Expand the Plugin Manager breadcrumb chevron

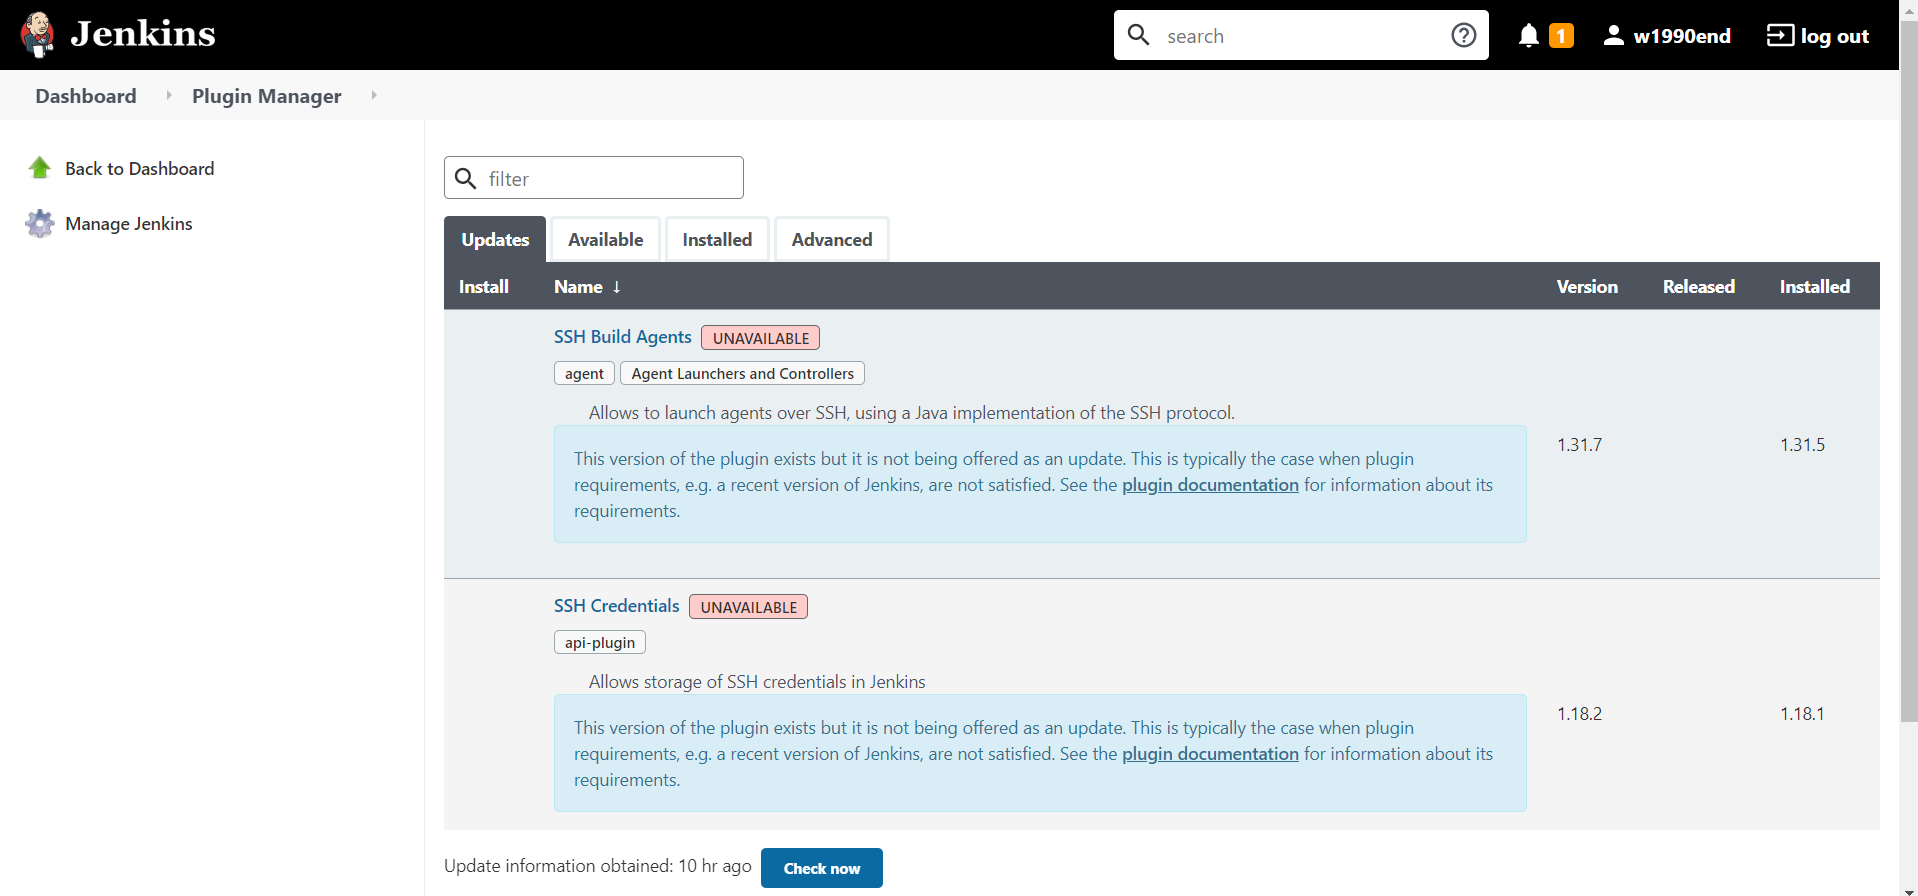tap(374, 95)
